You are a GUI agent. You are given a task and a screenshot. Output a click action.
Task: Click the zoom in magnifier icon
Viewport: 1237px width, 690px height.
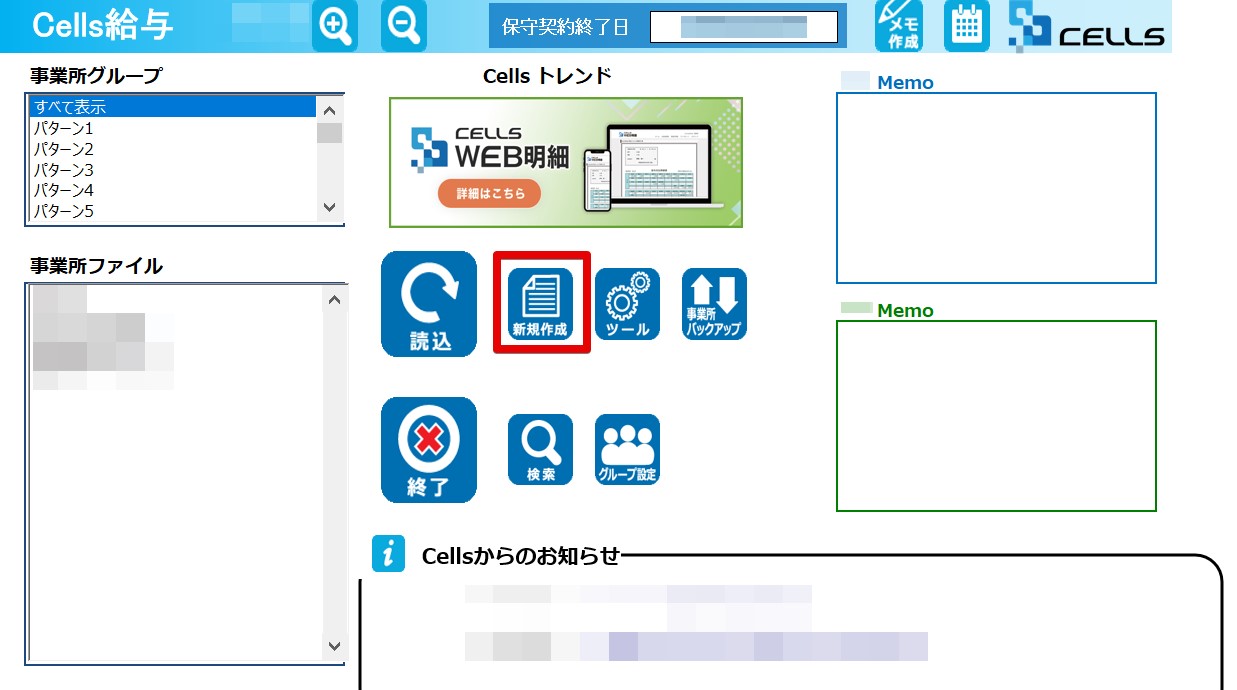[x=335, y=26]
